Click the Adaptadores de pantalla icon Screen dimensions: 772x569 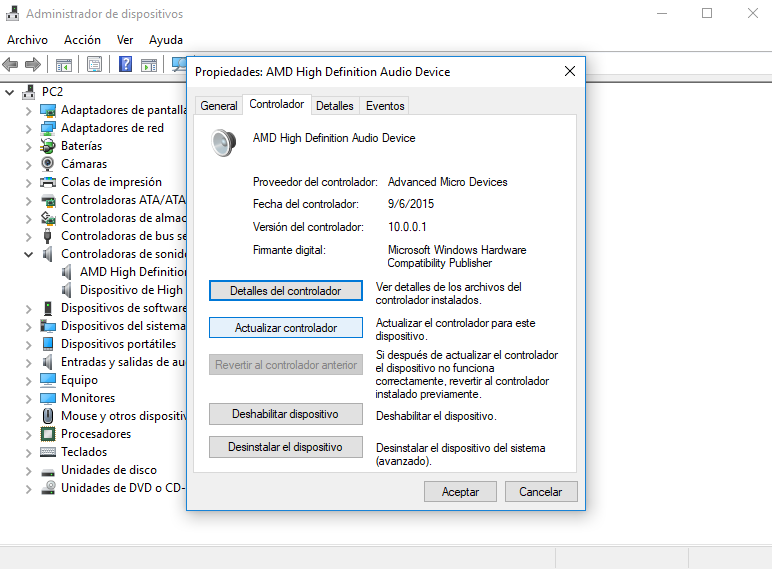pos(48,110)
